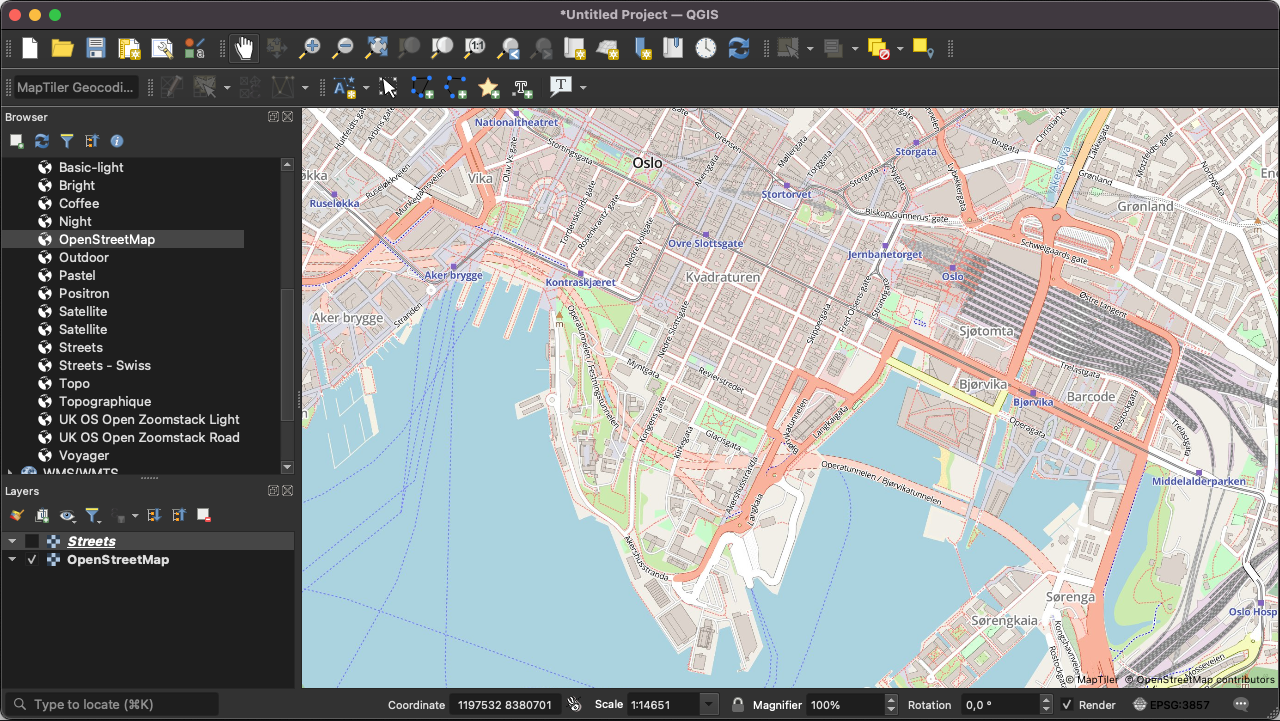Click the deselect features icon
This screenshot has height=721, width=1280.
click(x=878, y=48)
